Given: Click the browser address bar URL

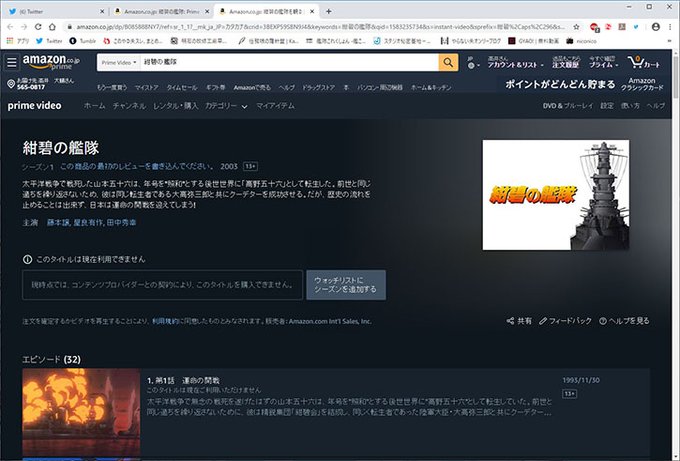Looking at the screenshot, I should (x=321, y=27).
